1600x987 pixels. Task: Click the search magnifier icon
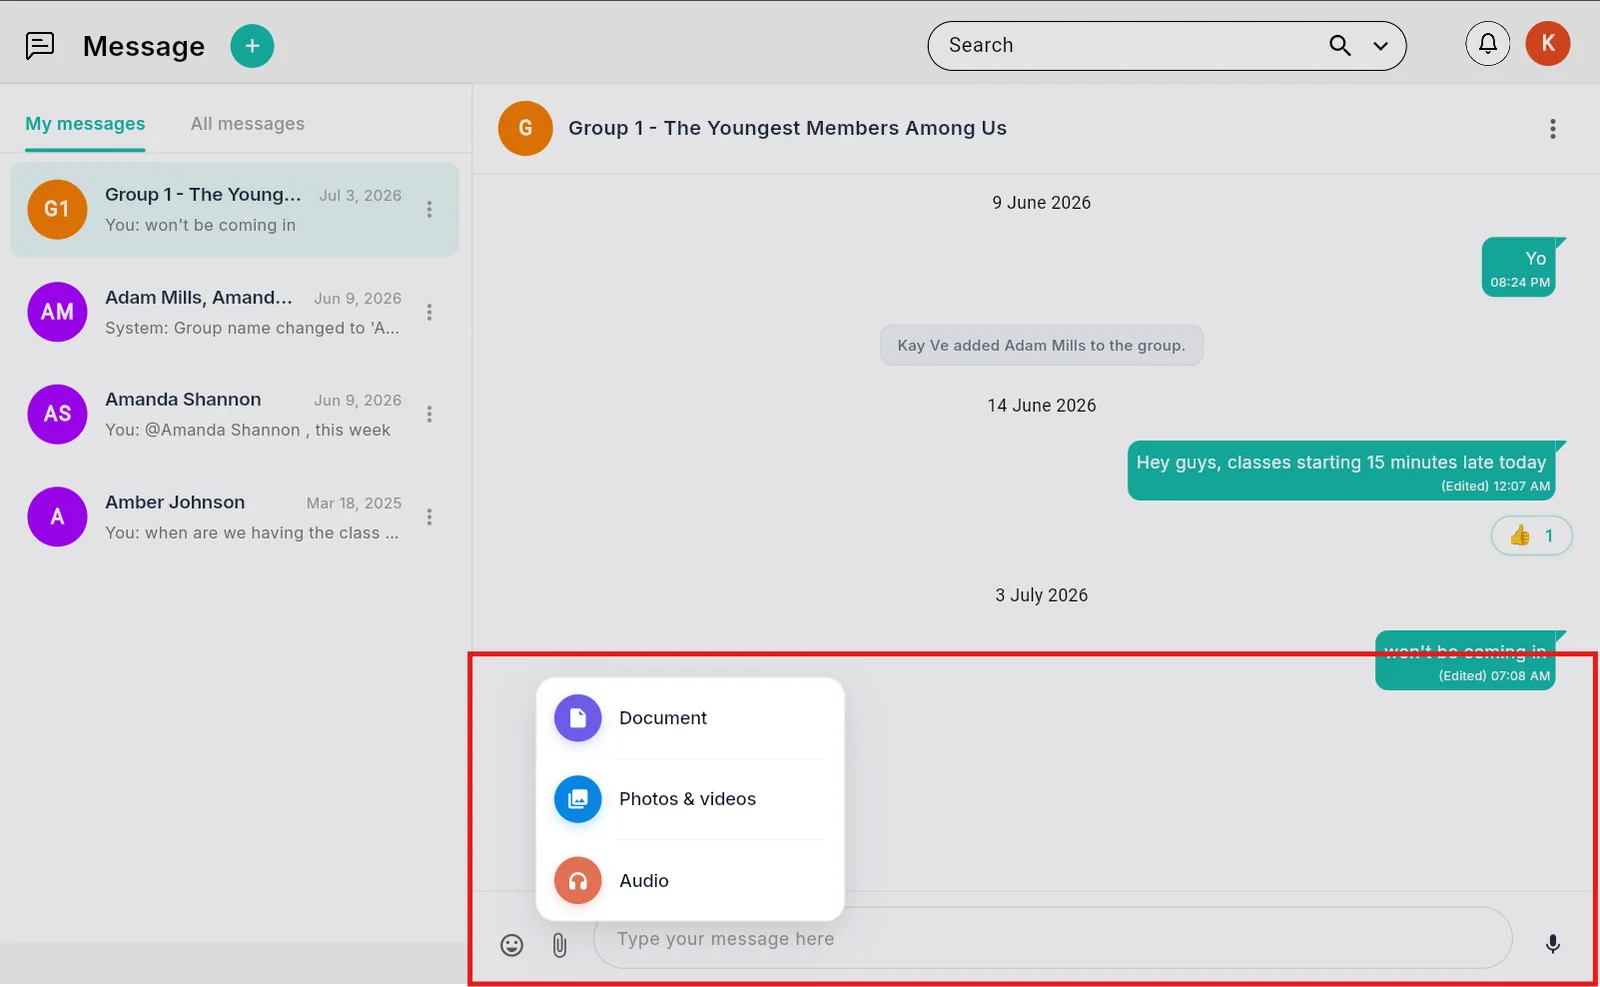pyautogui.click(x=1340, y=45)
